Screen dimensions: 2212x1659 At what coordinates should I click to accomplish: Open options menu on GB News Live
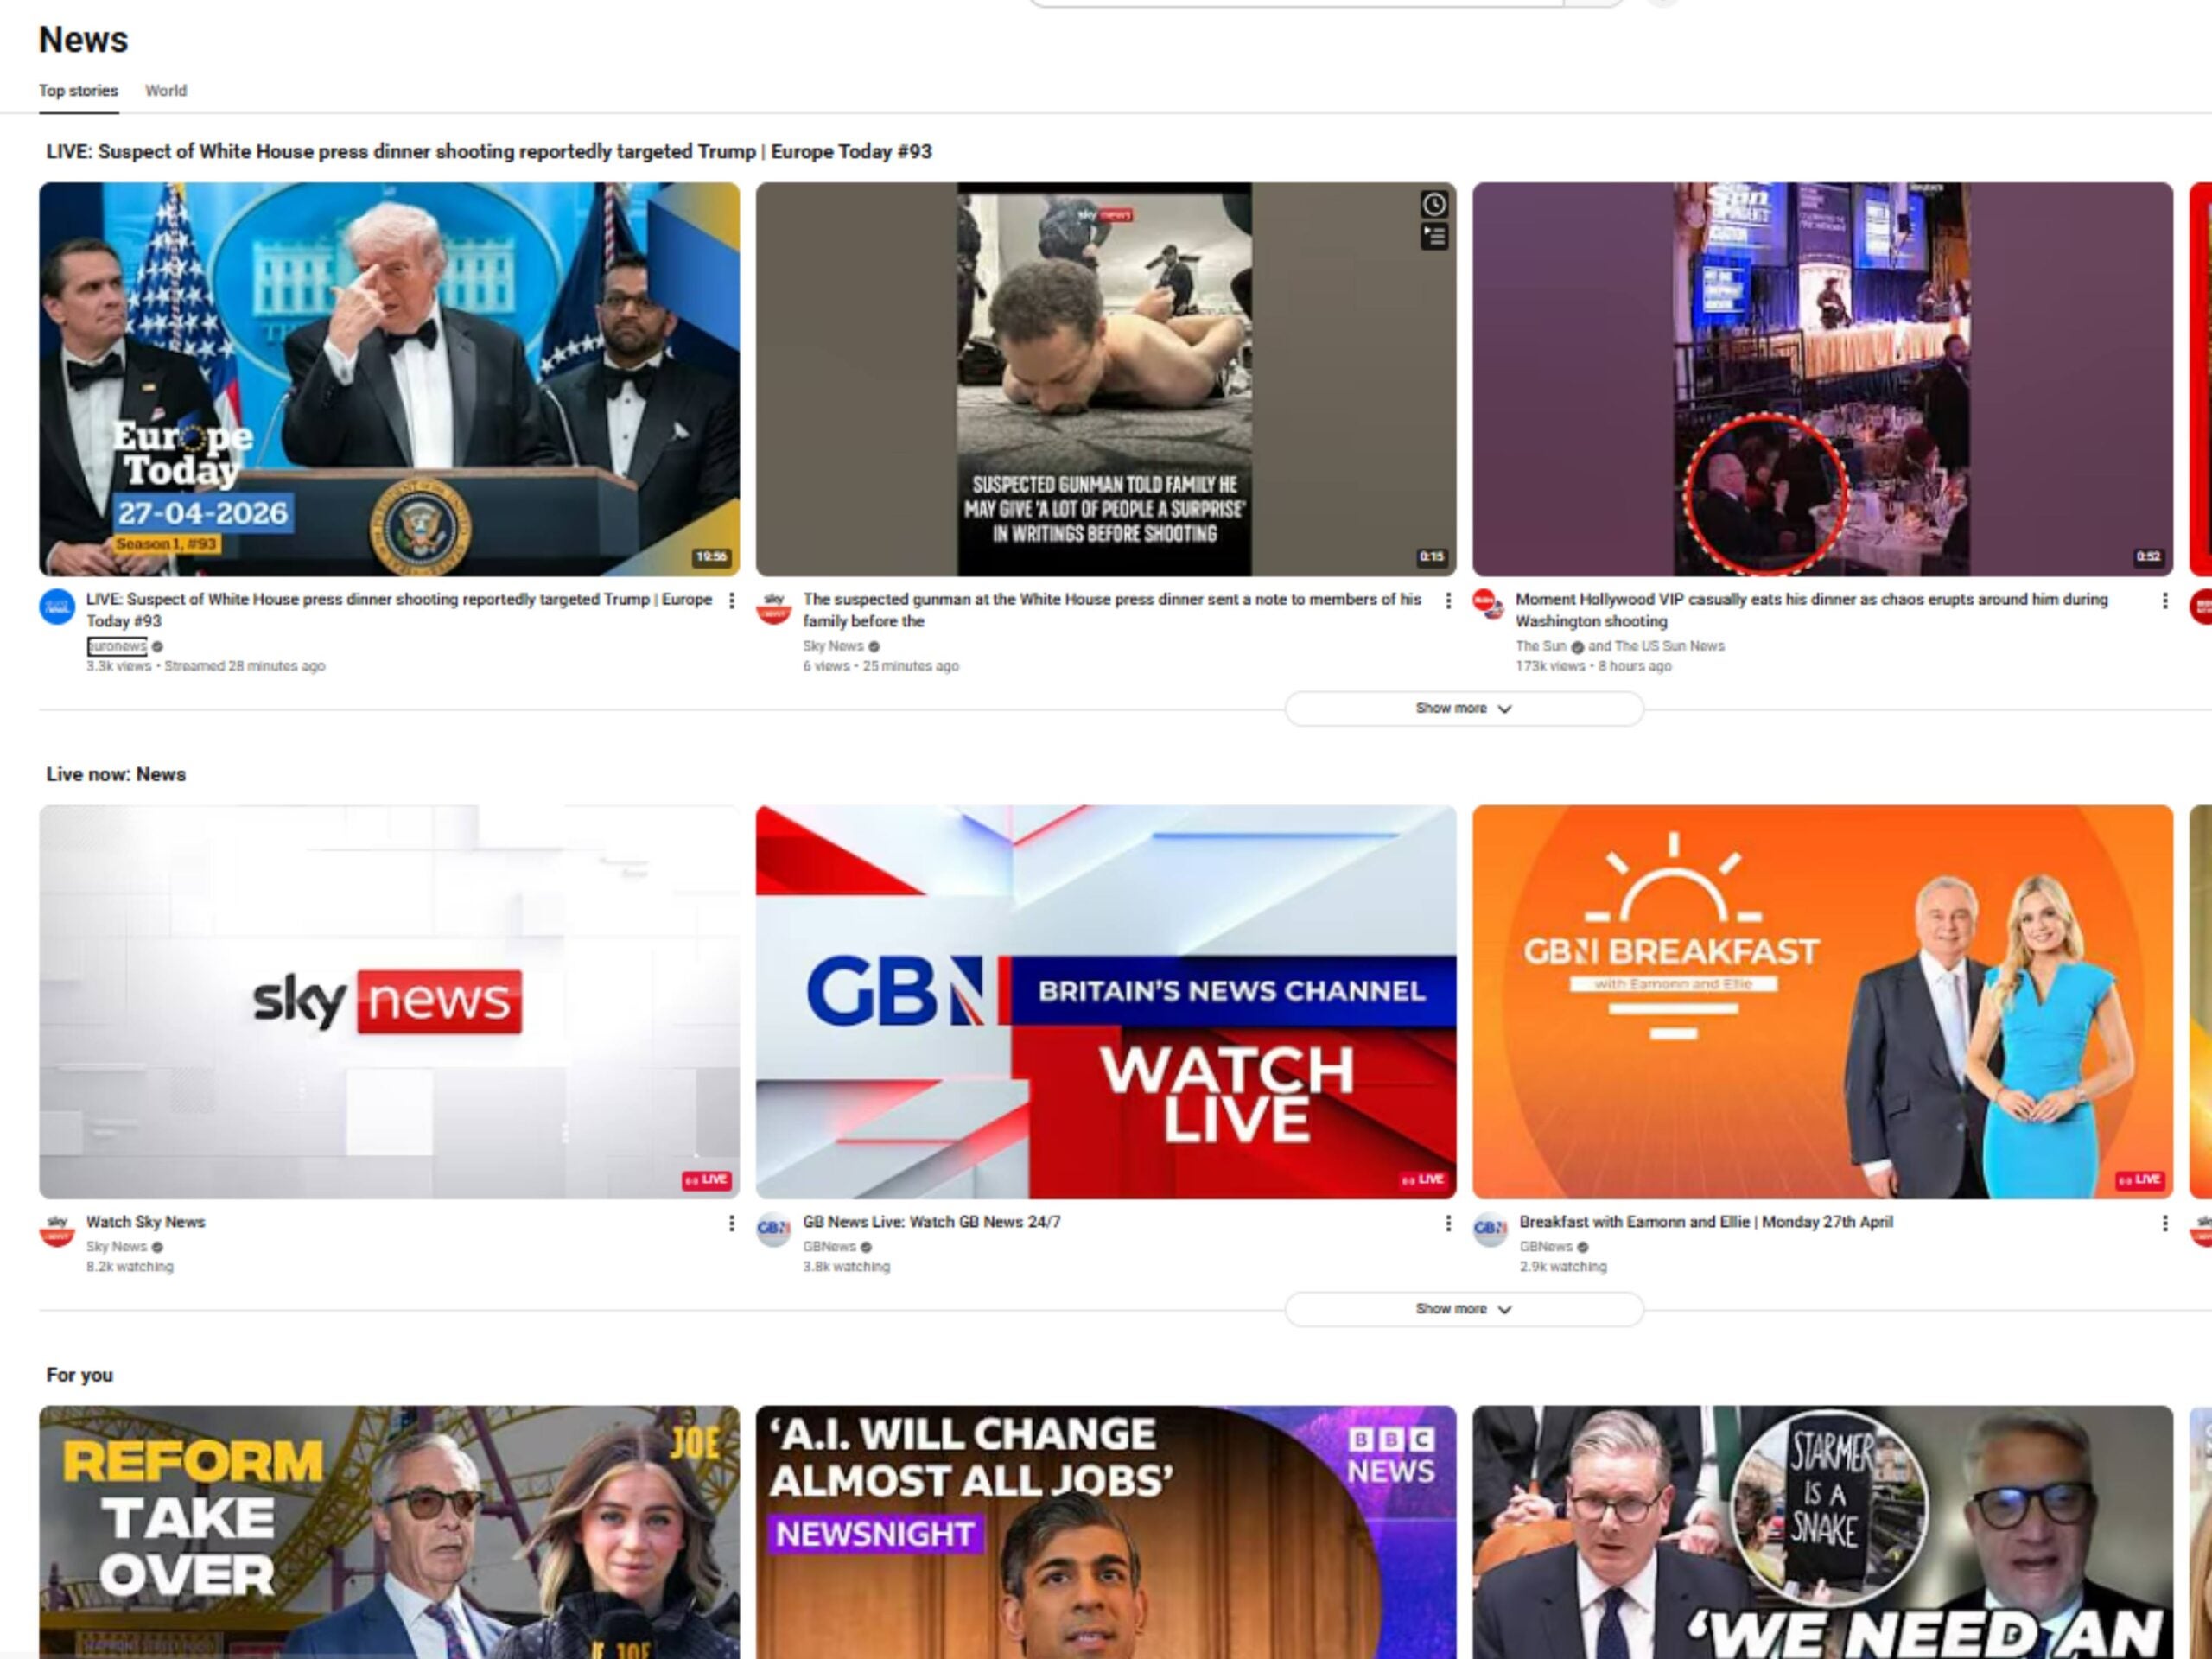tap(1448, 1222)
